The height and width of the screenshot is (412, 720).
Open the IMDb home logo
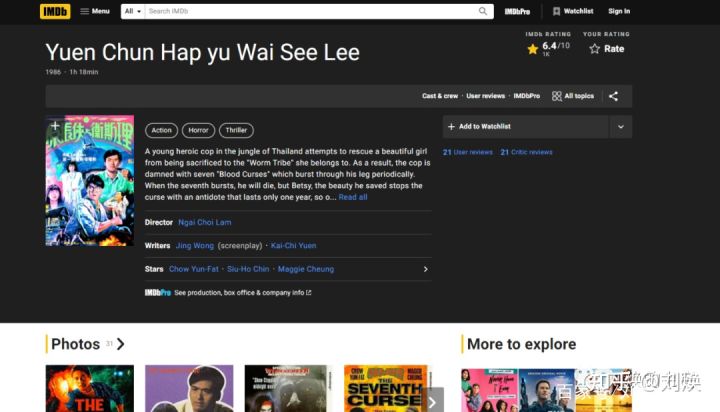click(x=55, y=11)
